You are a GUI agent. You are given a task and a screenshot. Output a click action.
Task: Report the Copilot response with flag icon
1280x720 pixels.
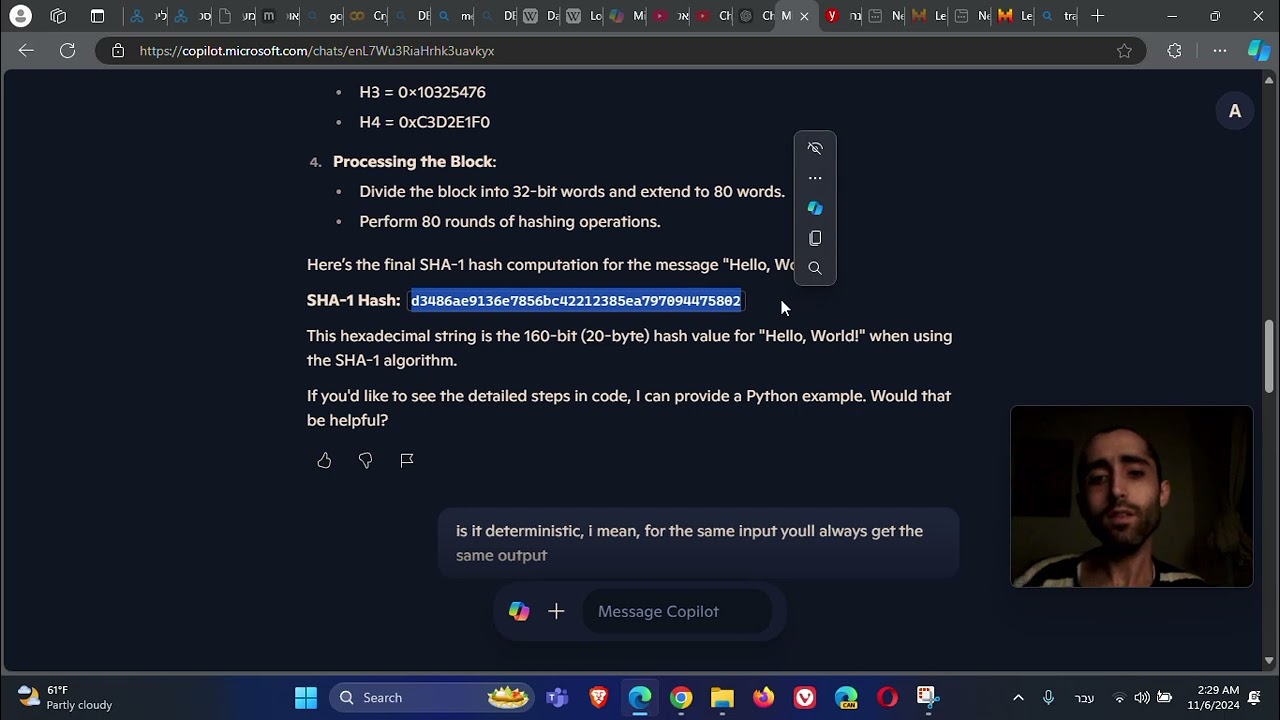point(406,460)
